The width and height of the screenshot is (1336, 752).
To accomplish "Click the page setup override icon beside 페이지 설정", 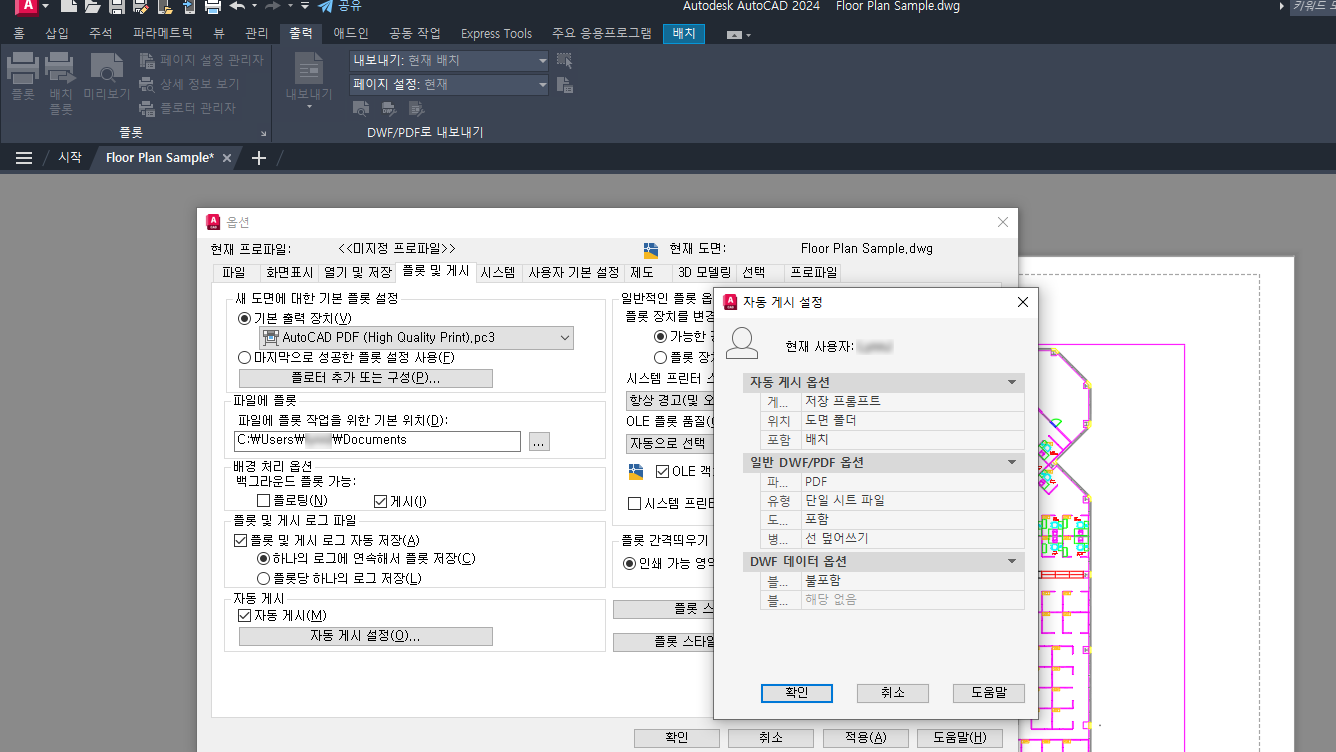I will point(564,85).
